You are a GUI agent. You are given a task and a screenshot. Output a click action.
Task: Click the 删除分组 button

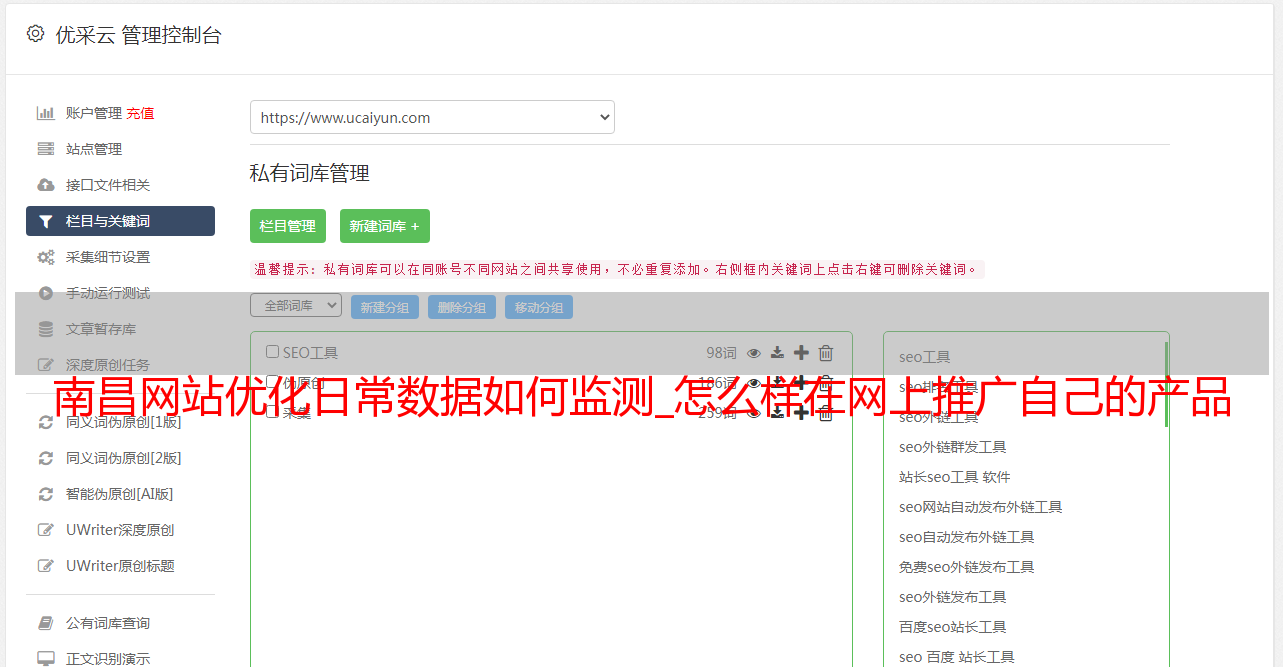click(462, 307)
